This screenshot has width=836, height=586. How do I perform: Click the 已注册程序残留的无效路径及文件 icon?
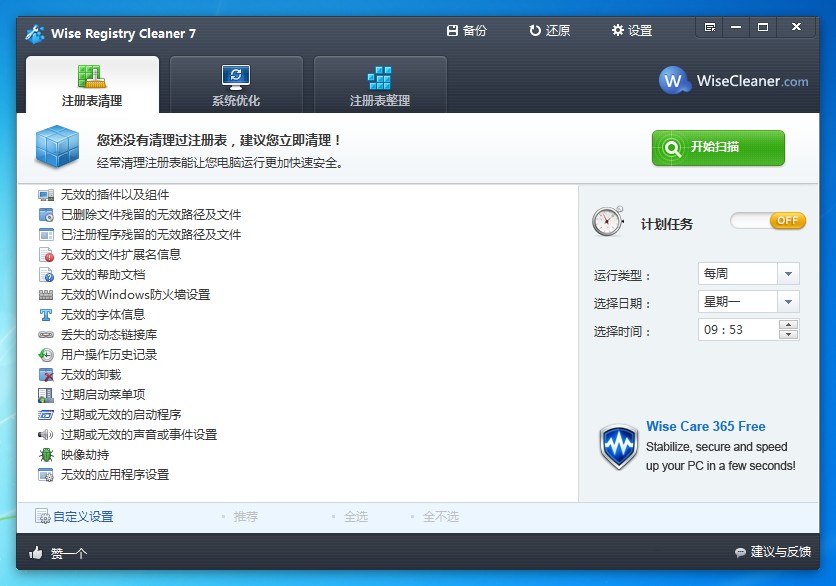coord(46,235)
